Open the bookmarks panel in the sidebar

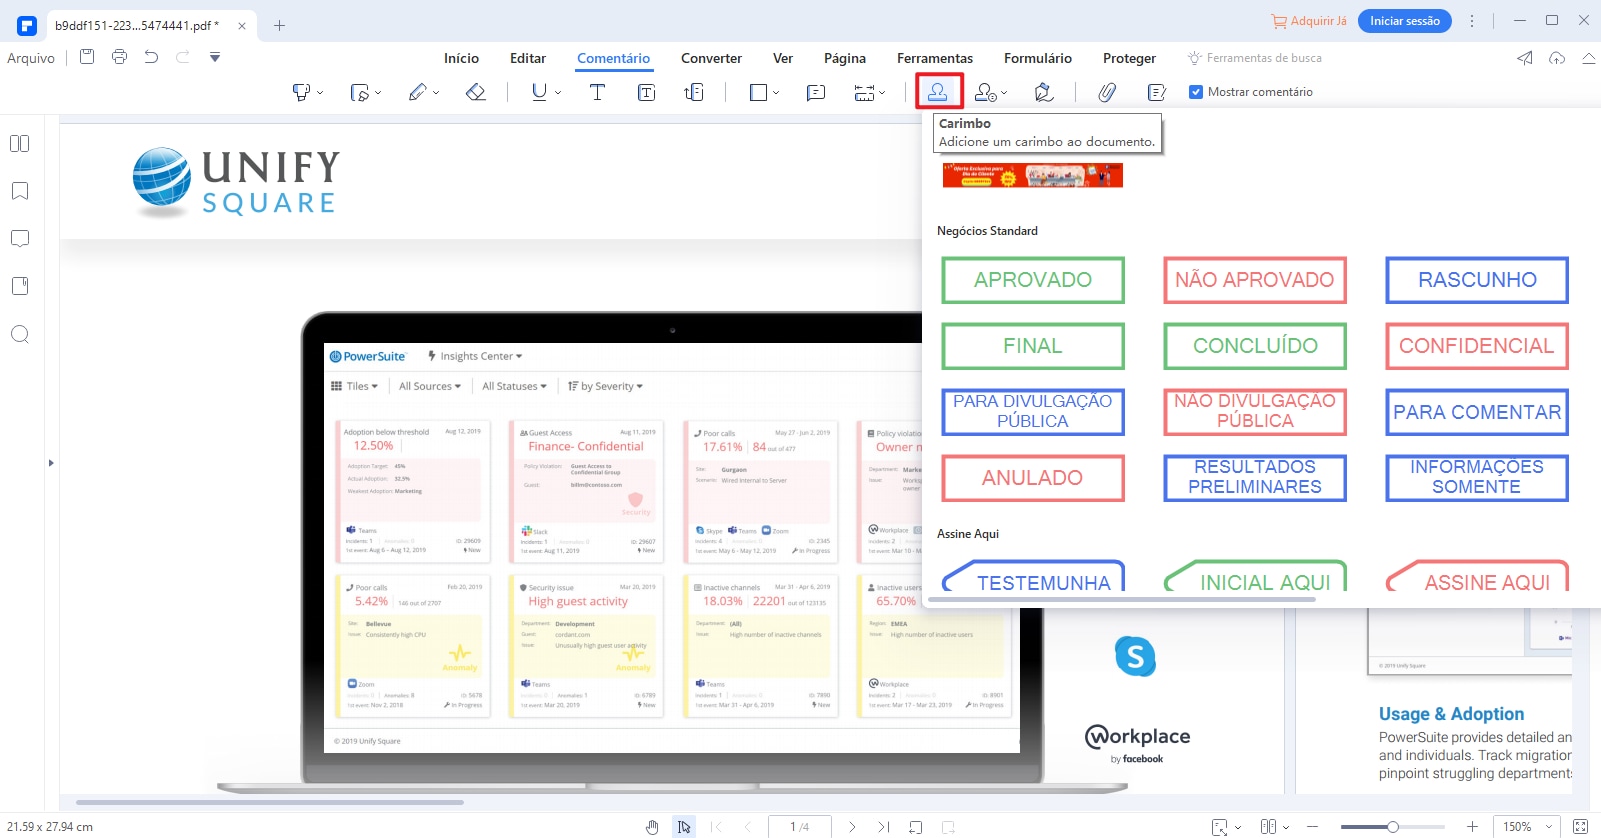point(19,191)
